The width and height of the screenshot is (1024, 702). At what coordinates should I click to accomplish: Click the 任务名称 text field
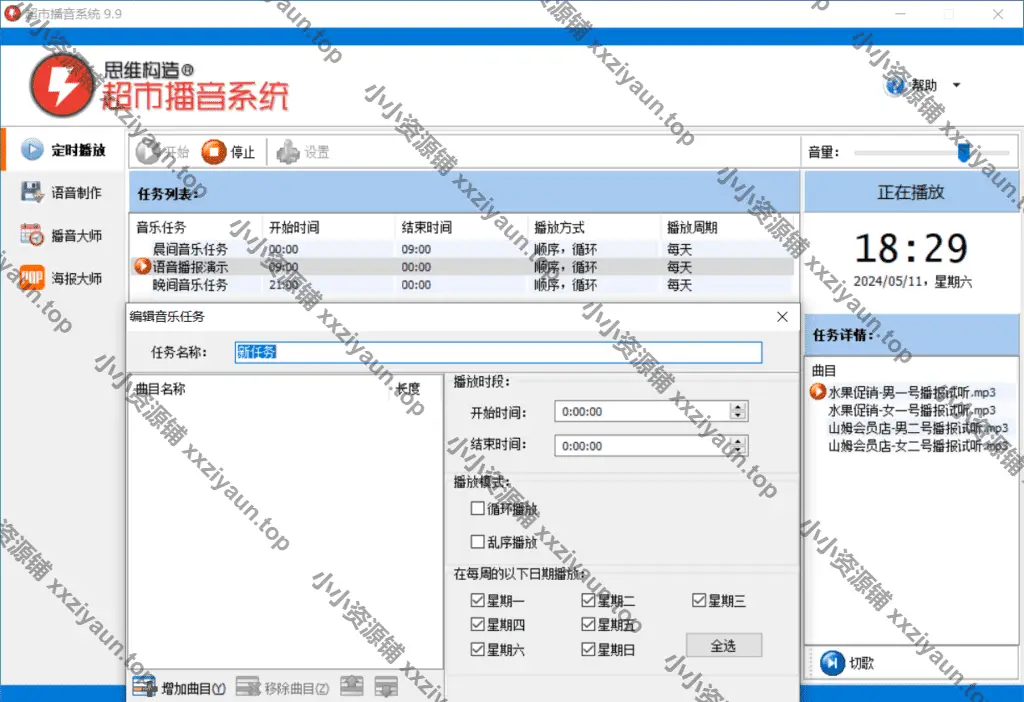pyautogui.click(x=497, y=352)
